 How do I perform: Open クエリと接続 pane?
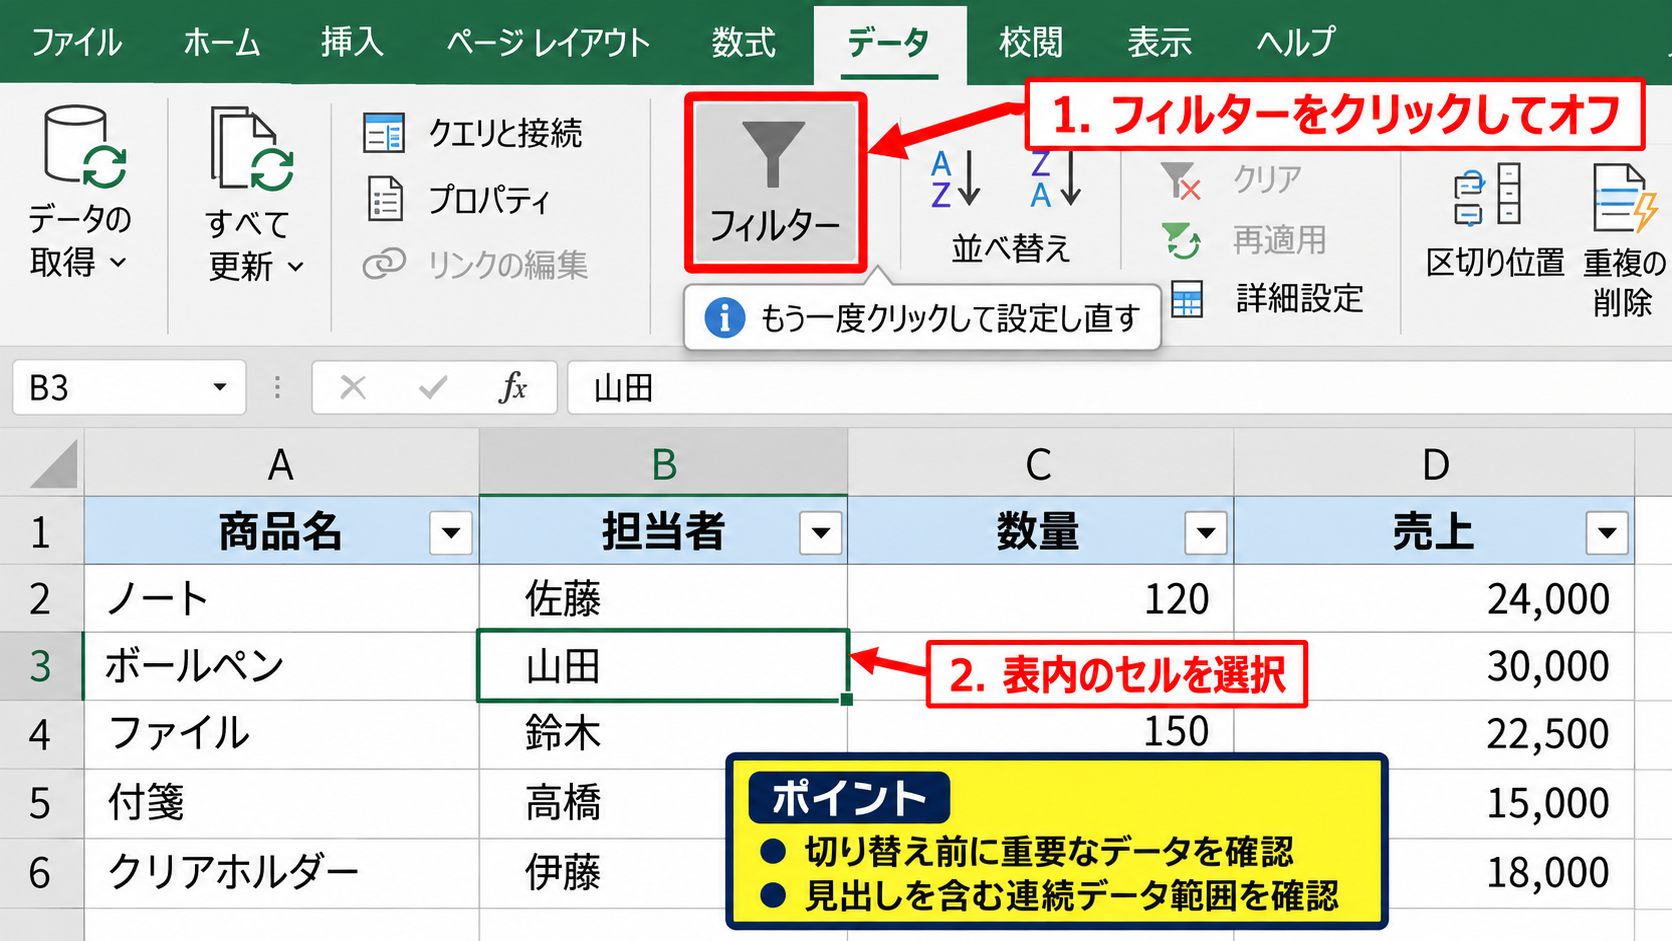472,133
